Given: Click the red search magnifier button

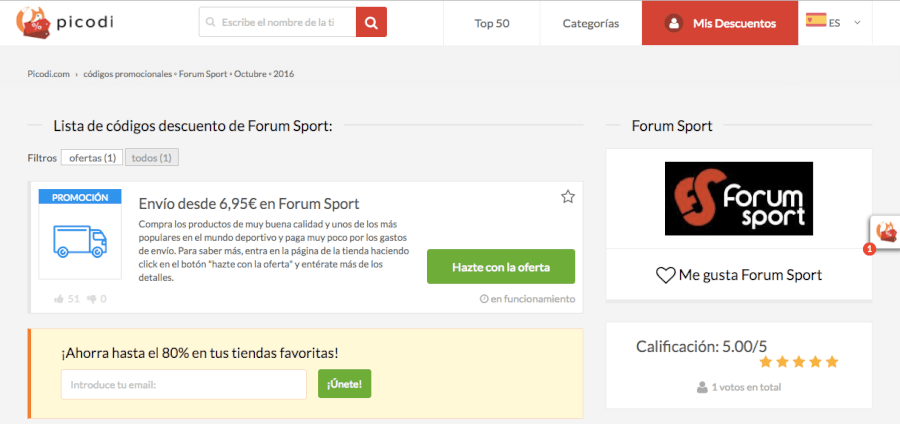Looking at the screenshot, I should (371, 22).
